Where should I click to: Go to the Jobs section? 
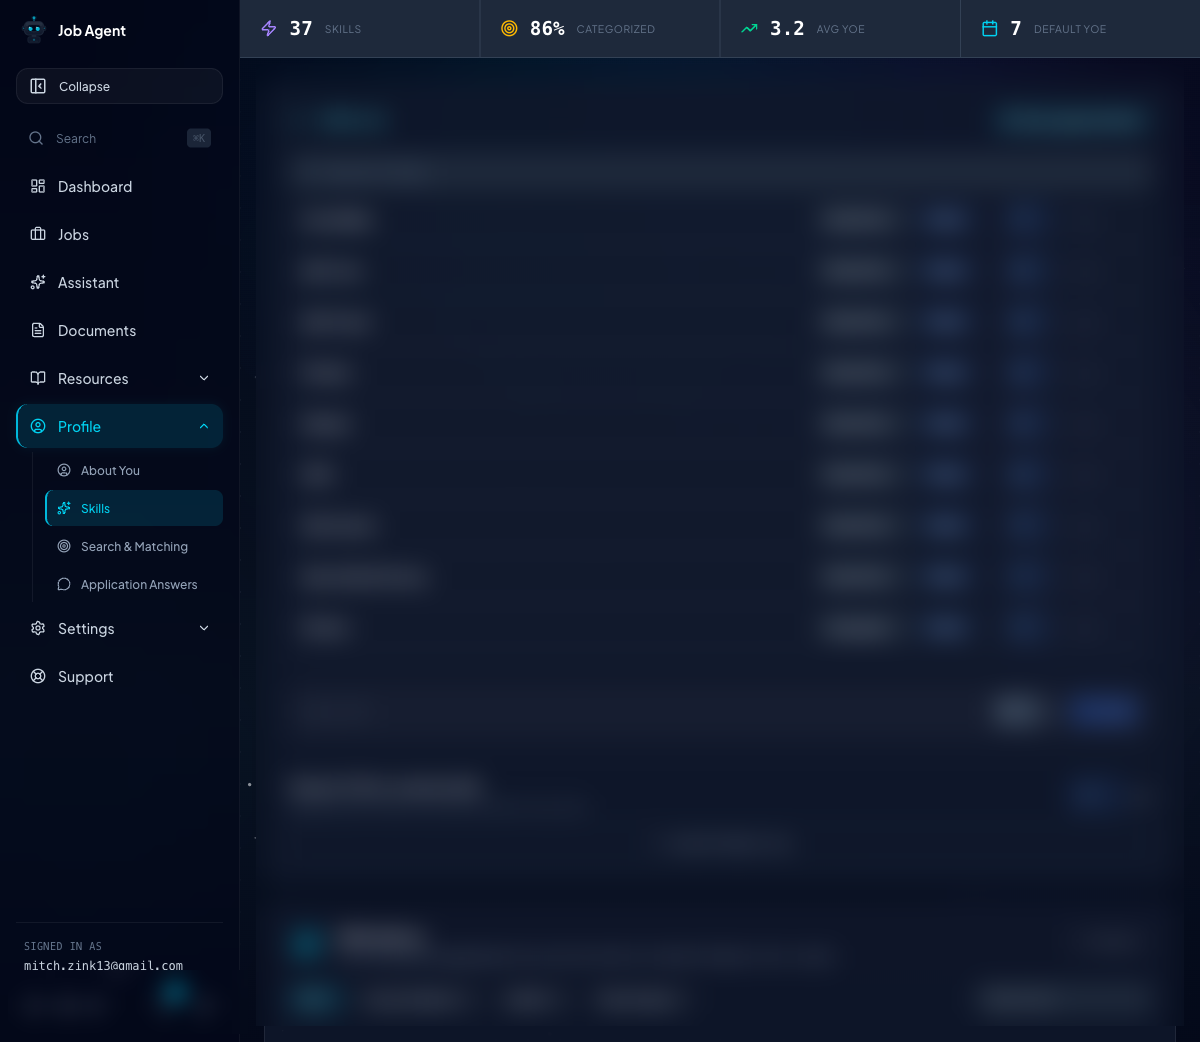point(119,234)
